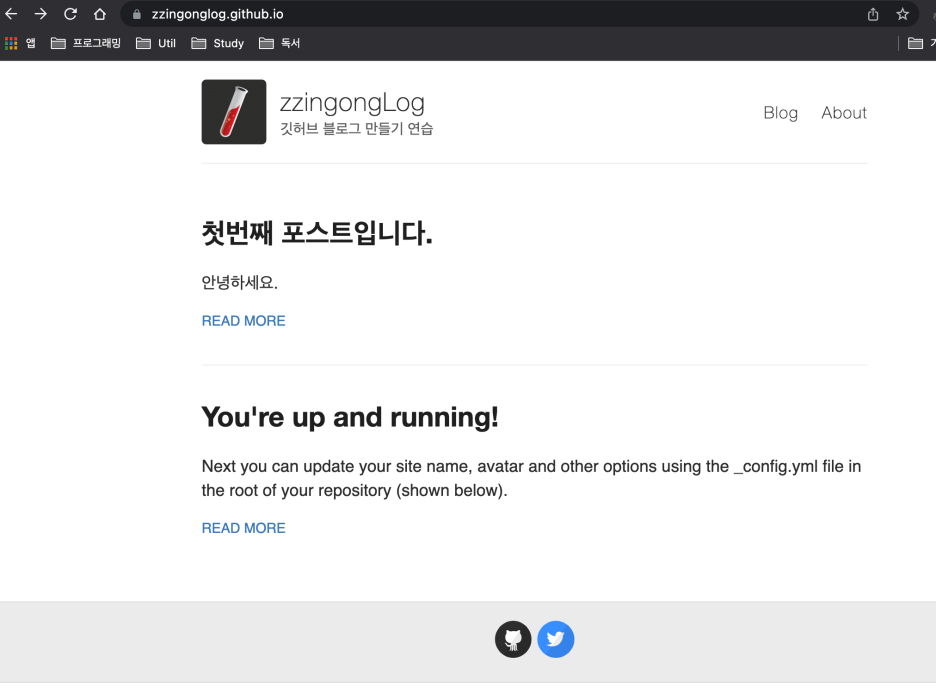The width and height of the screenshot is (936, 693).
Task: Go to the Blog nav item
Action: point(780,113)
